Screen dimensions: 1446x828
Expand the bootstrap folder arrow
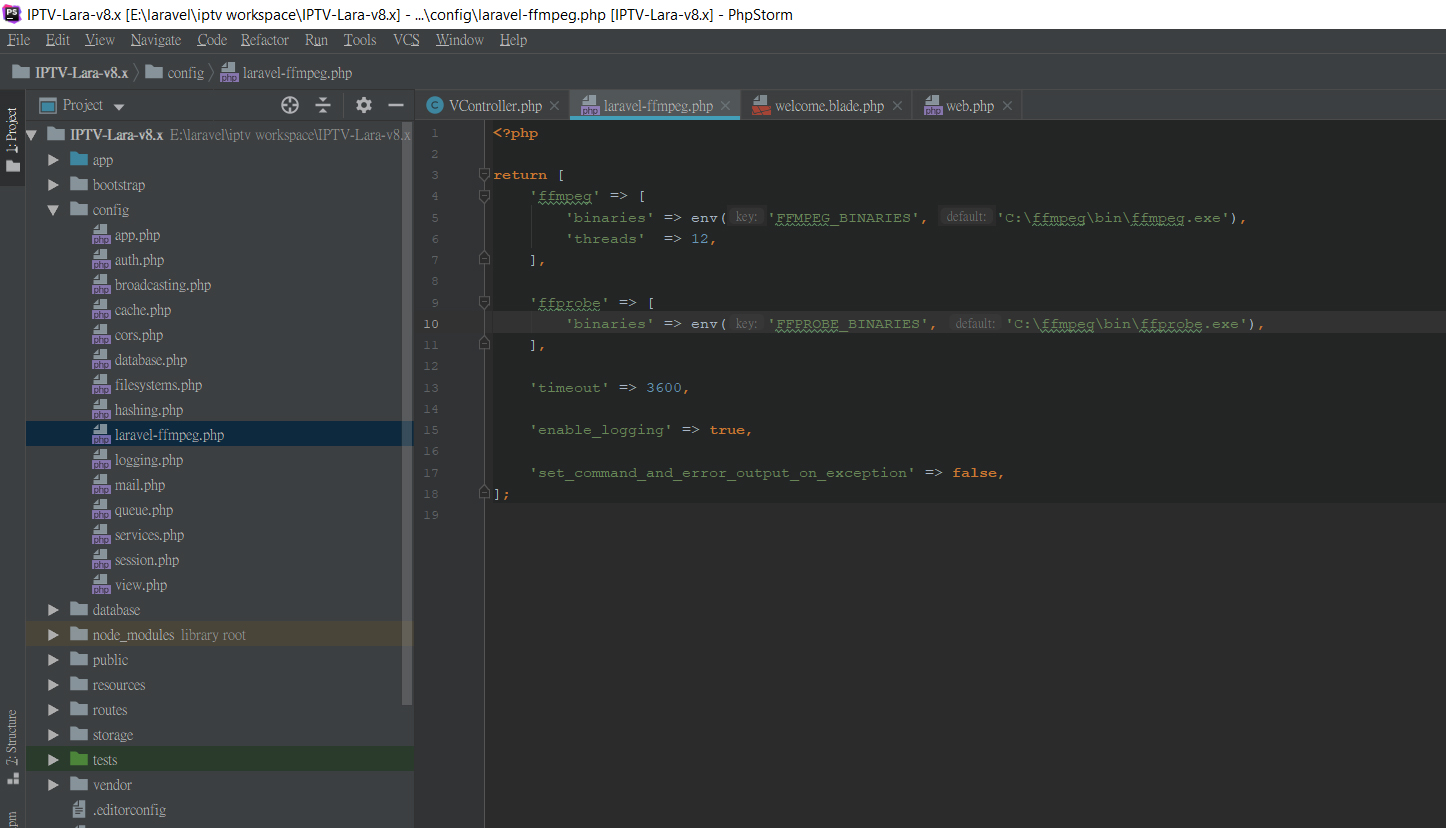pos(54,185)
